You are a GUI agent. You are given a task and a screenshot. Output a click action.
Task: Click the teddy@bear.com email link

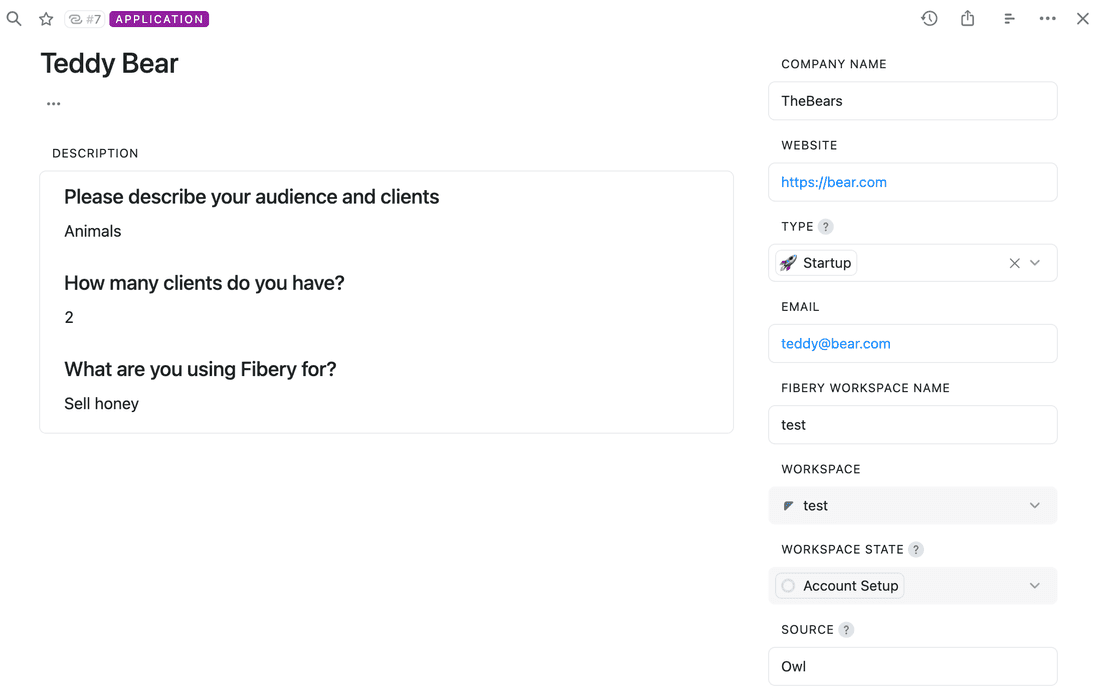click(834, 343)
